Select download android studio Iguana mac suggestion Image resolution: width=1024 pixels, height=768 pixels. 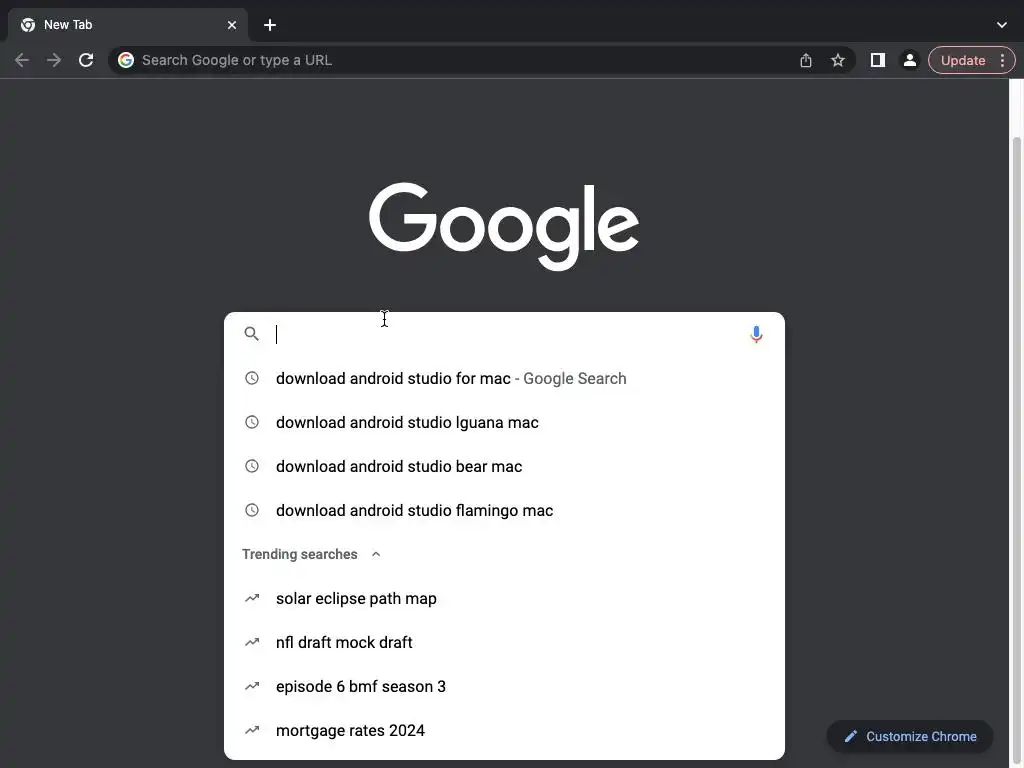pyautogui.click(x=504, y=423)
